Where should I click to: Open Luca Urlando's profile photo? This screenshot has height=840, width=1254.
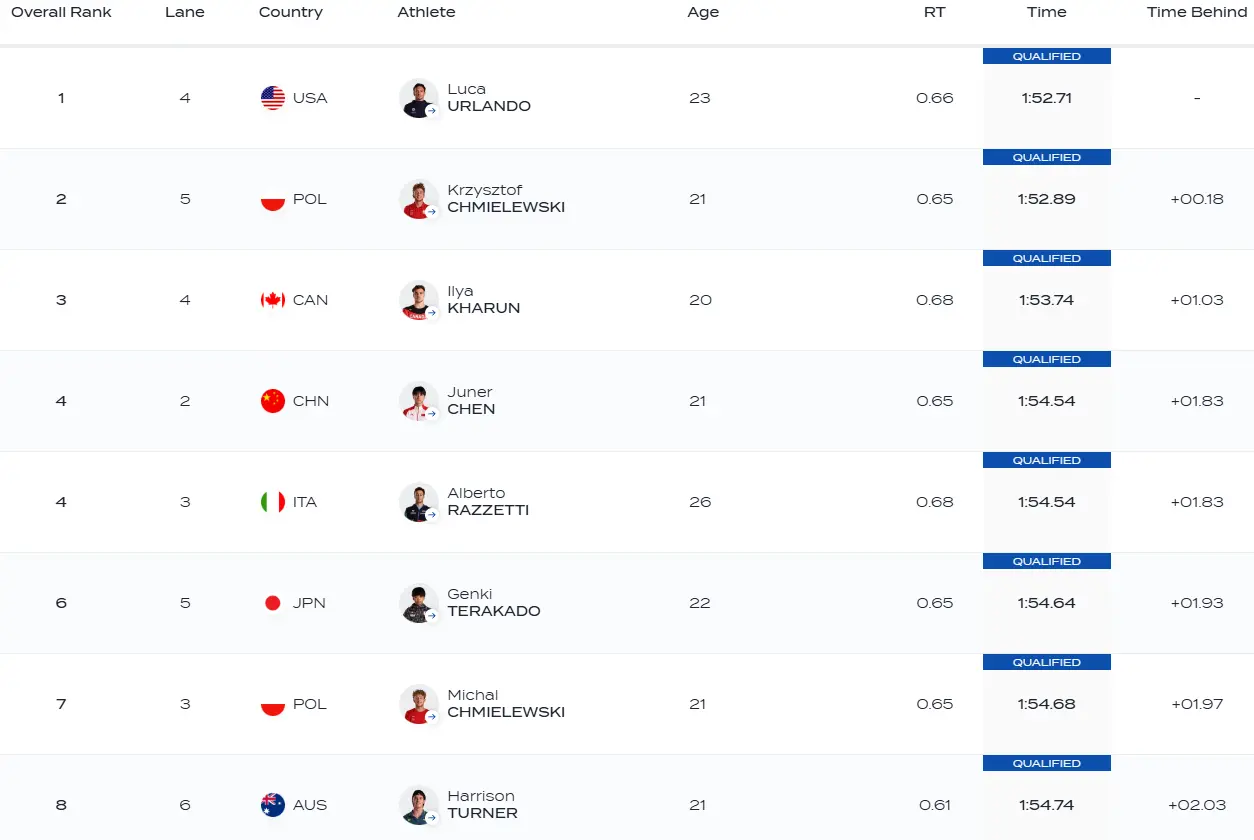[418, 98]
